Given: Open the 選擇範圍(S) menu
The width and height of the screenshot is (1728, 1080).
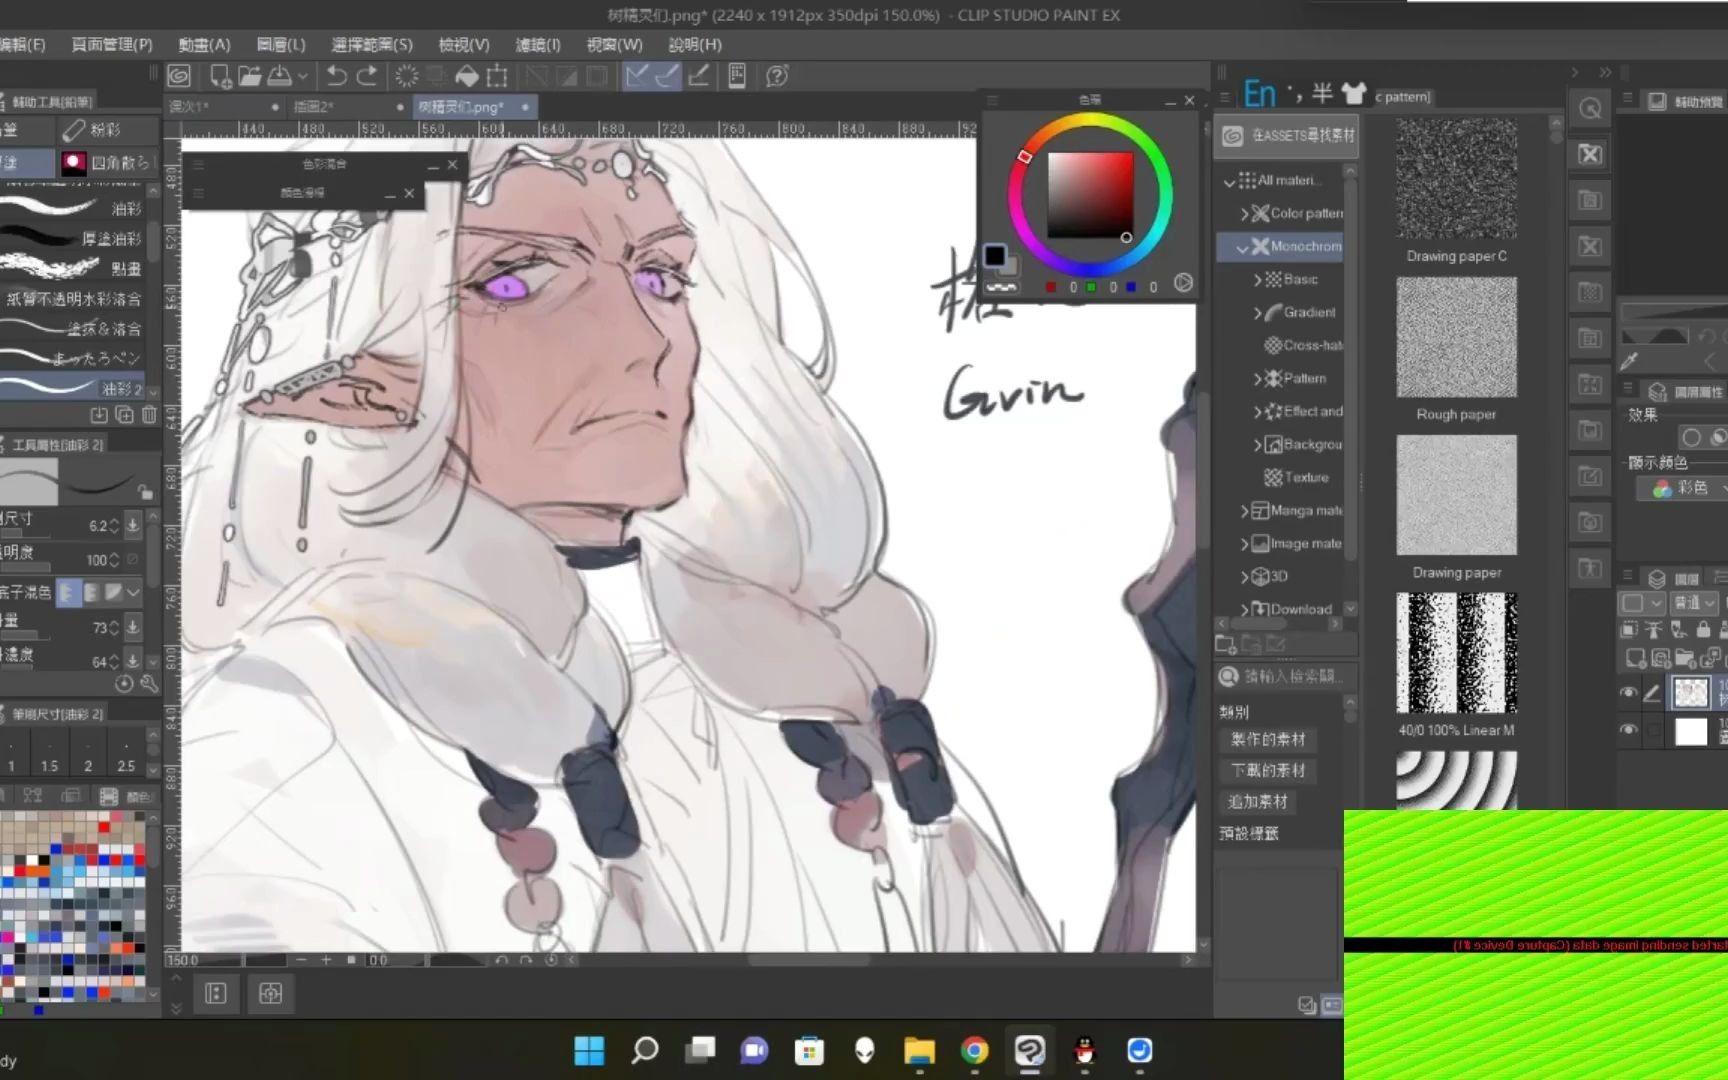Looking at the screenshot, I should (x=372, y=45).
